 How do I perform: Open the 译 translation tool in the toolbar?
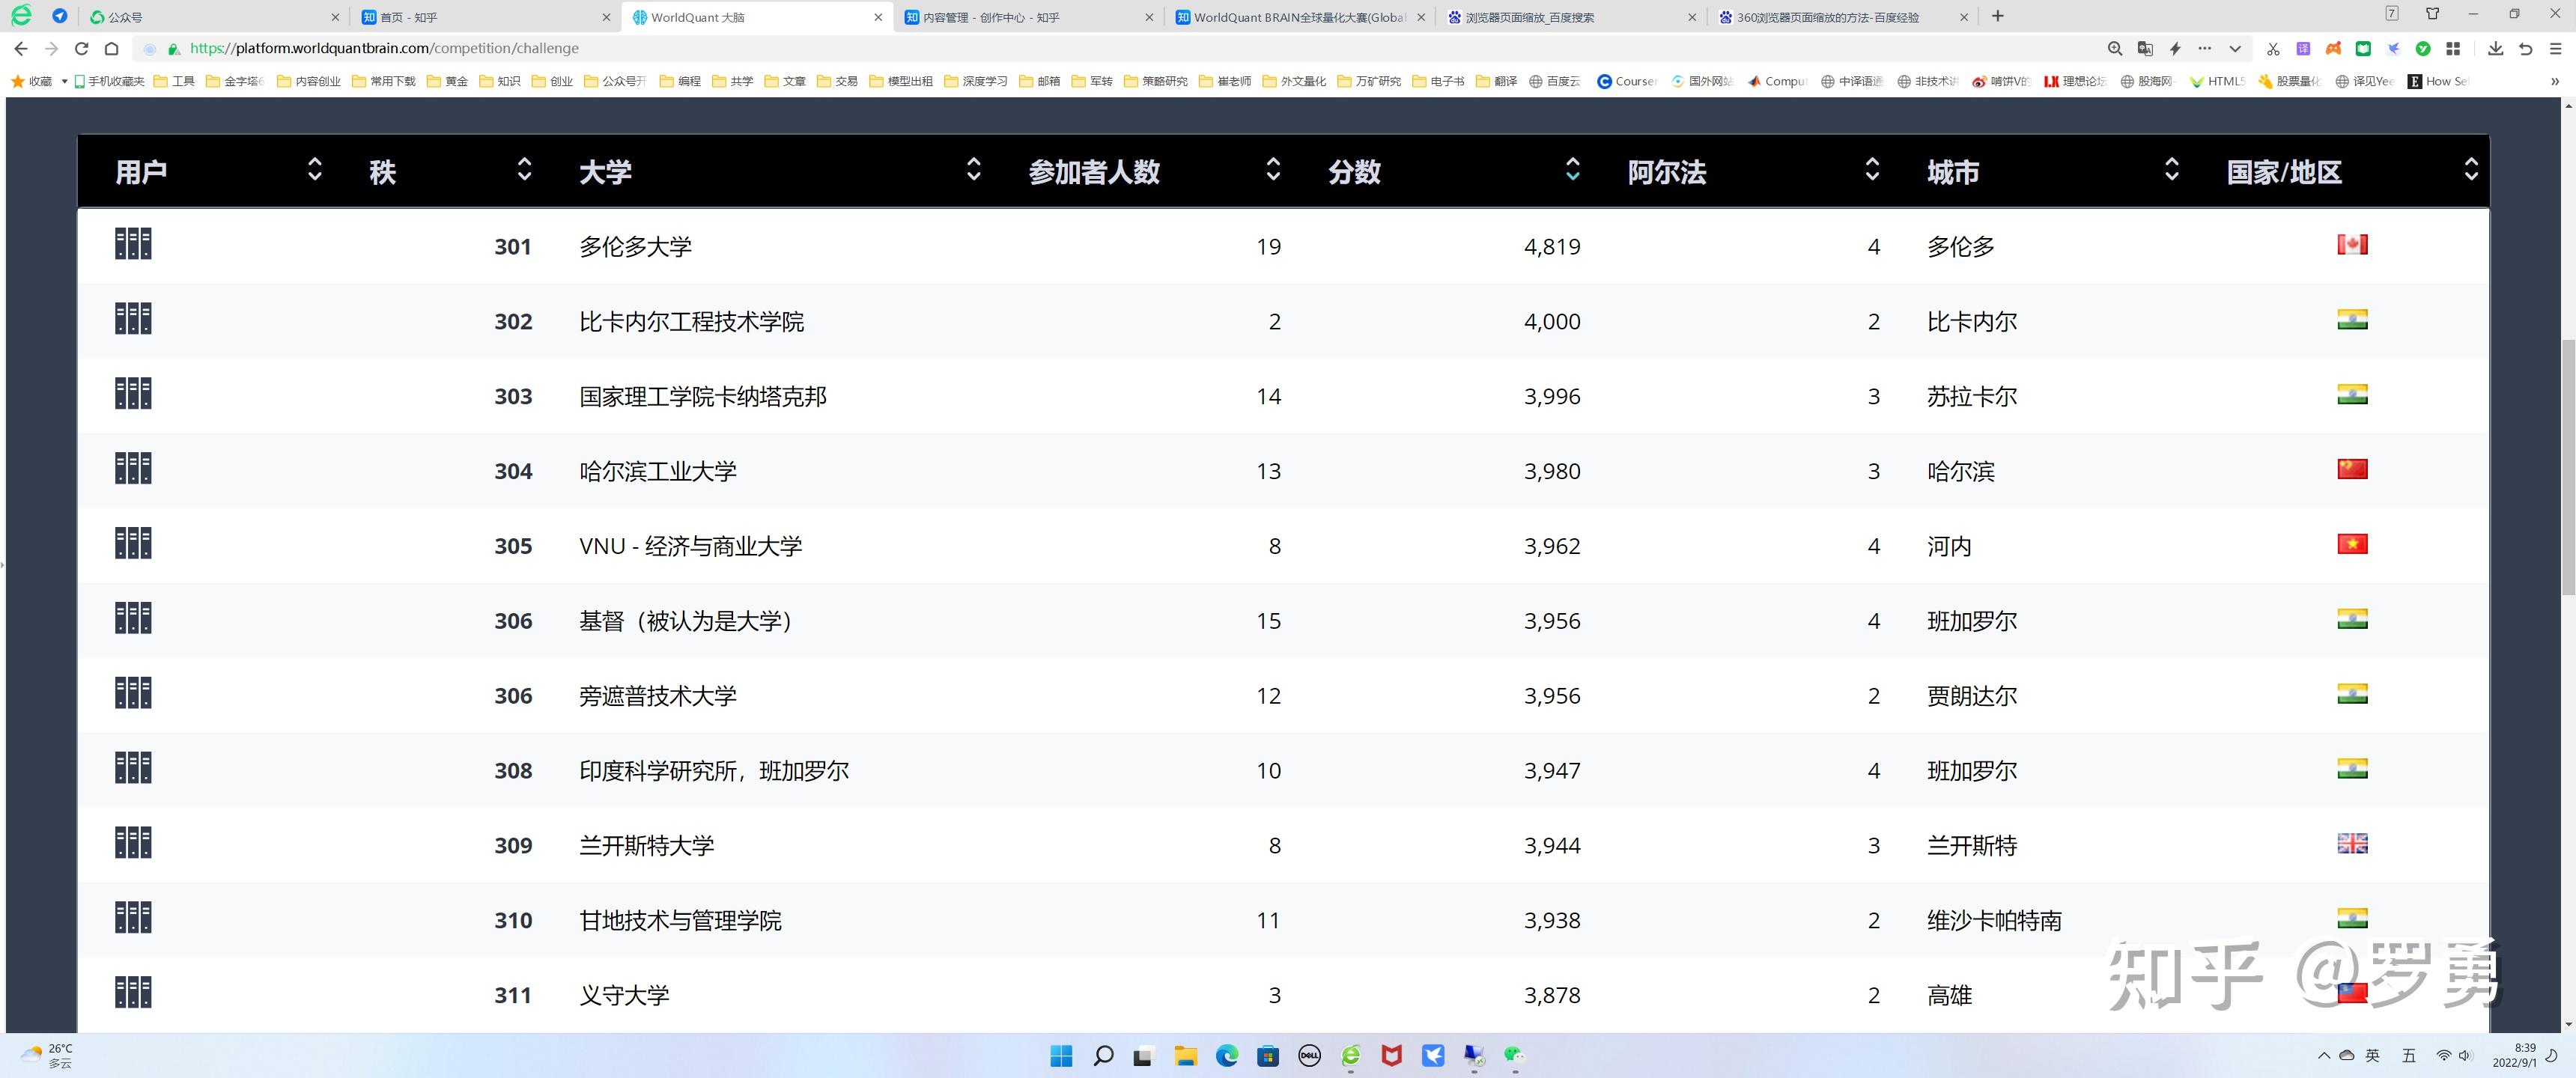tap(2303, 48)
